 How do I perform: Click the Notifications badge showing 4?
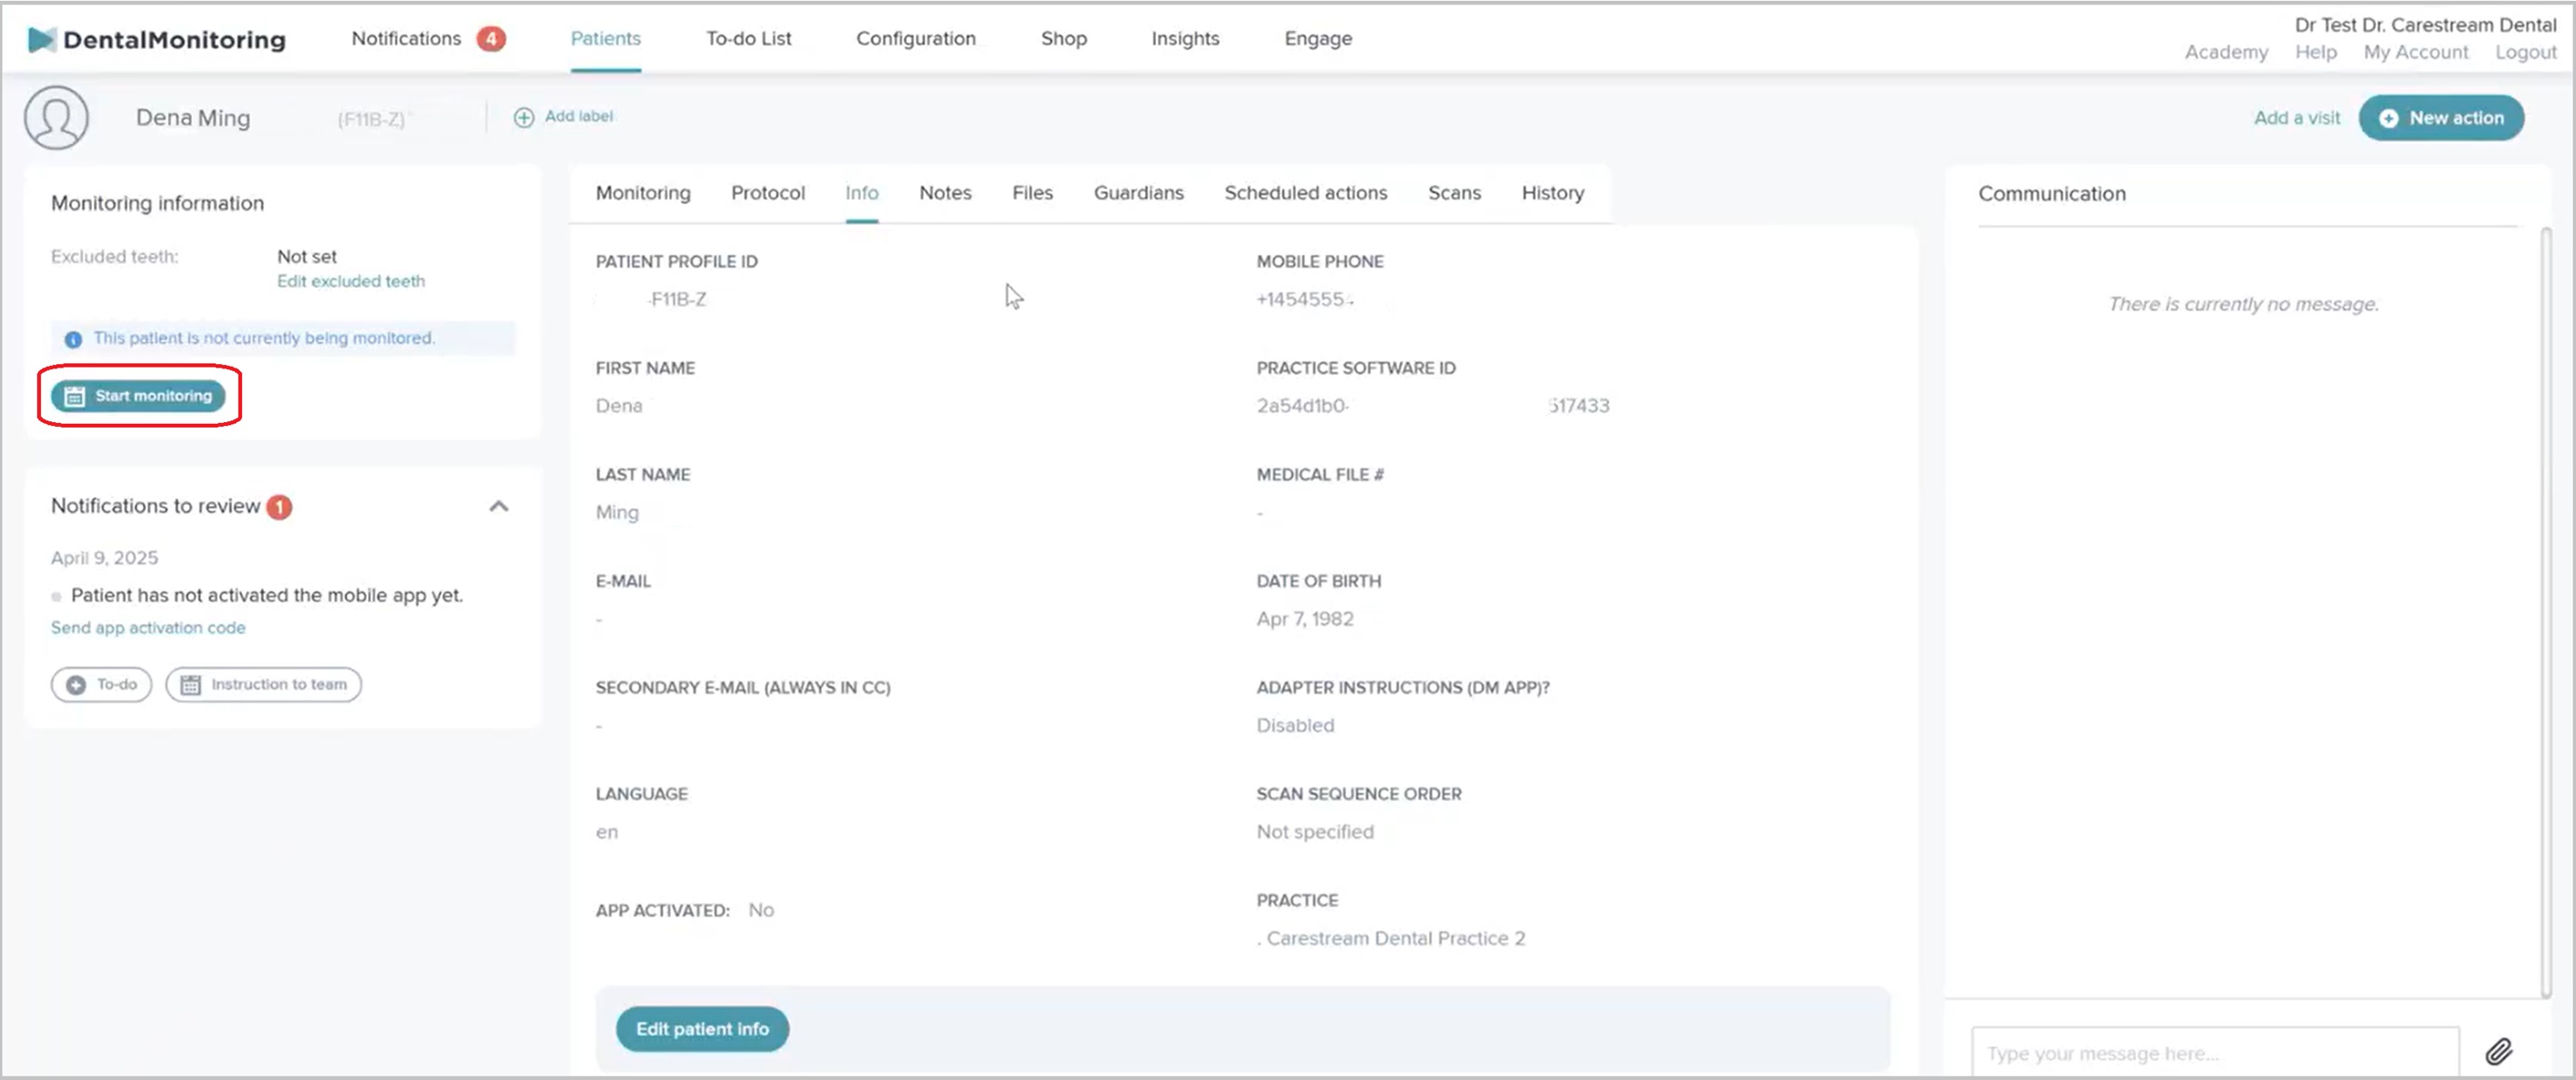pos(490,38)
